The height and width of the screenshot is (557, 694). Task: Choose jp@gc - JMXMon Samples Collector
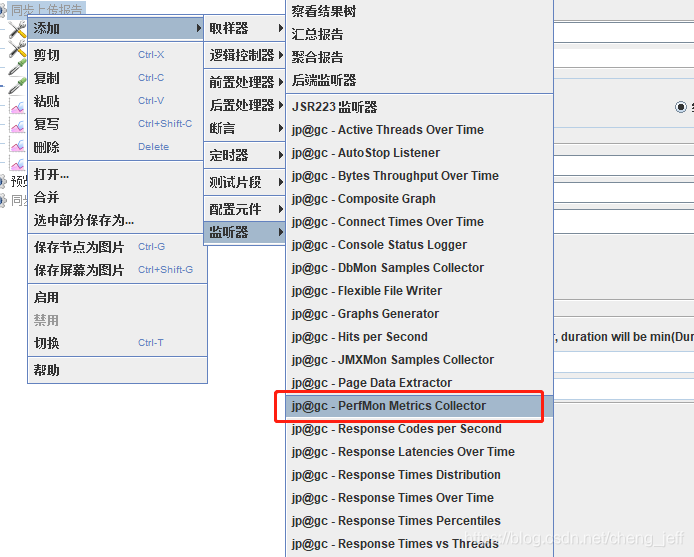(420, 360)
